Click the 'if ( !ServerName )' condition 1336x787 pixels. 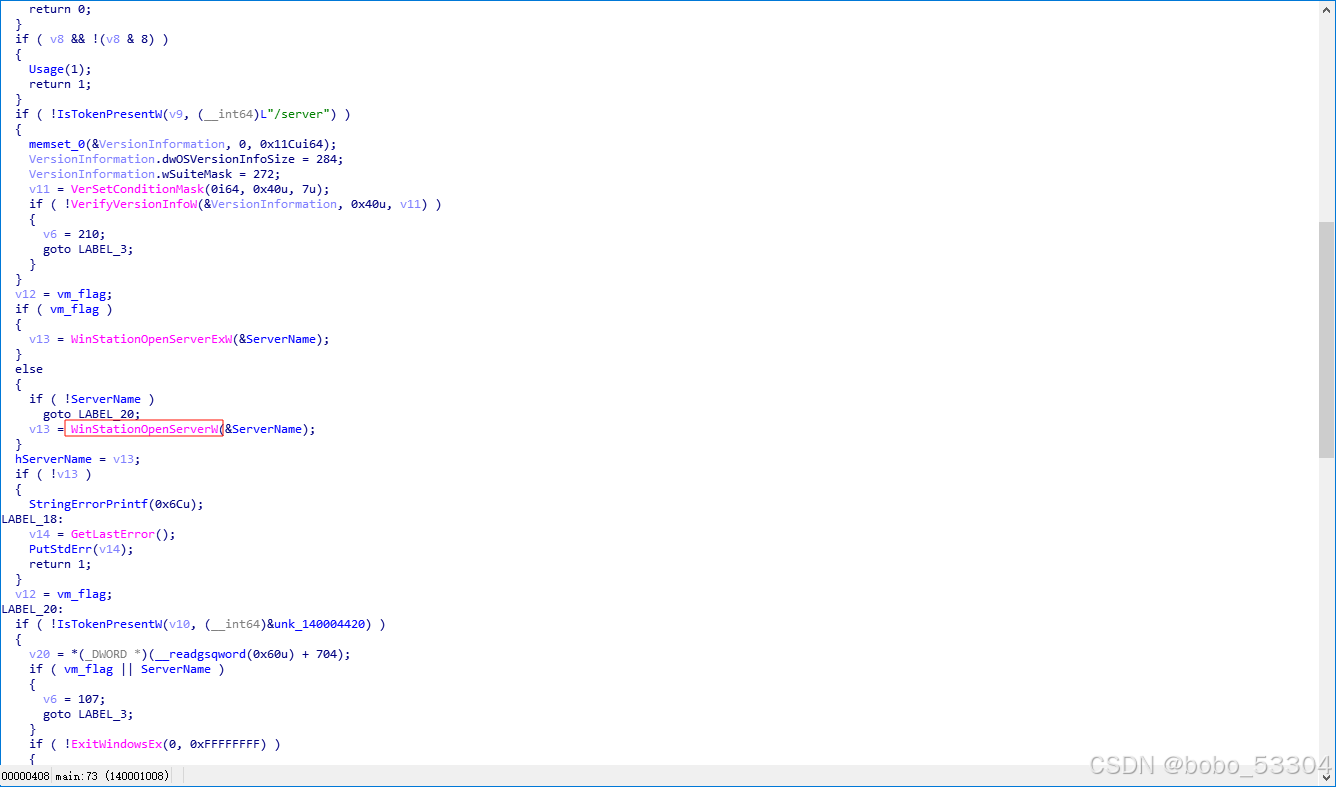[92, 399]
